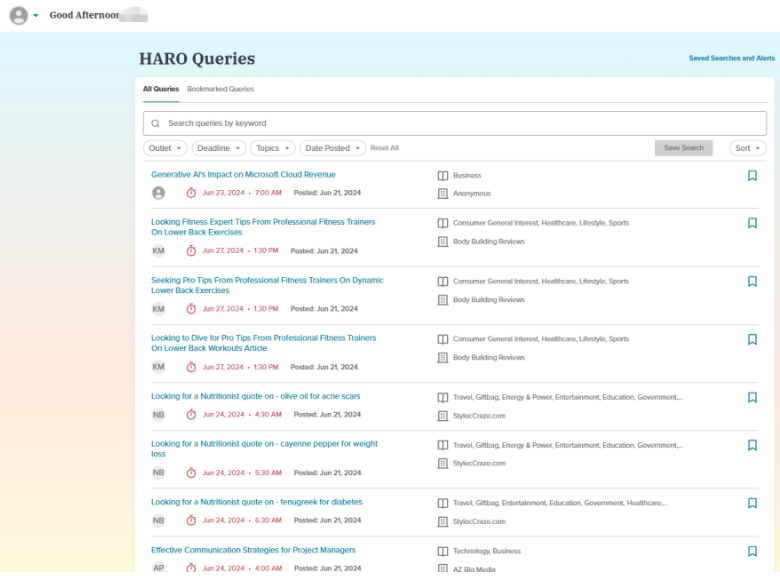This screenshot has width=780, height=576.
Task: Click KM avatar on Dynamic Lower Back Exercises query
Action: [159, 309]
